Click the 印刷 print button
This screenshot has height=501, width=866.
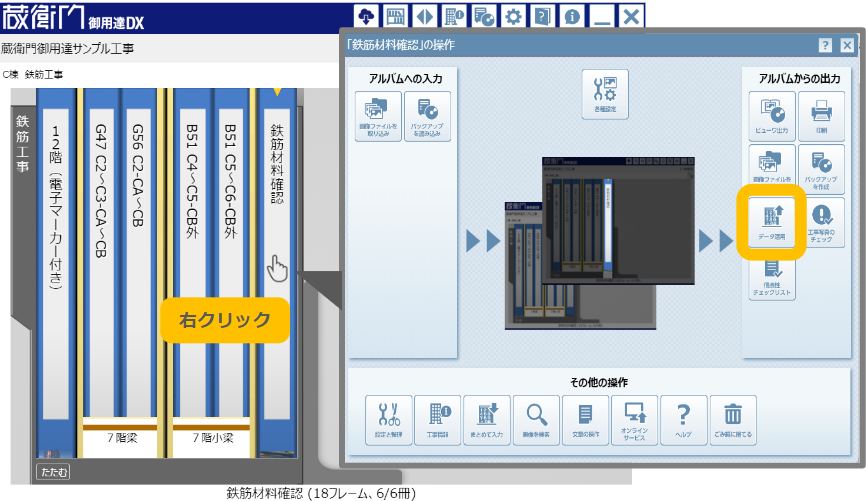821,116
